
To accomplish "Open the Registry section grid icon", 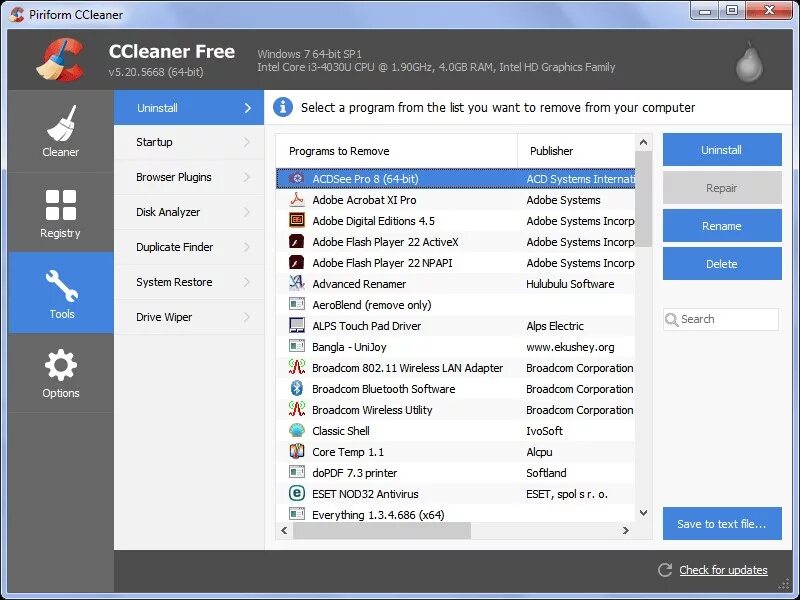I will coord(61,205).
